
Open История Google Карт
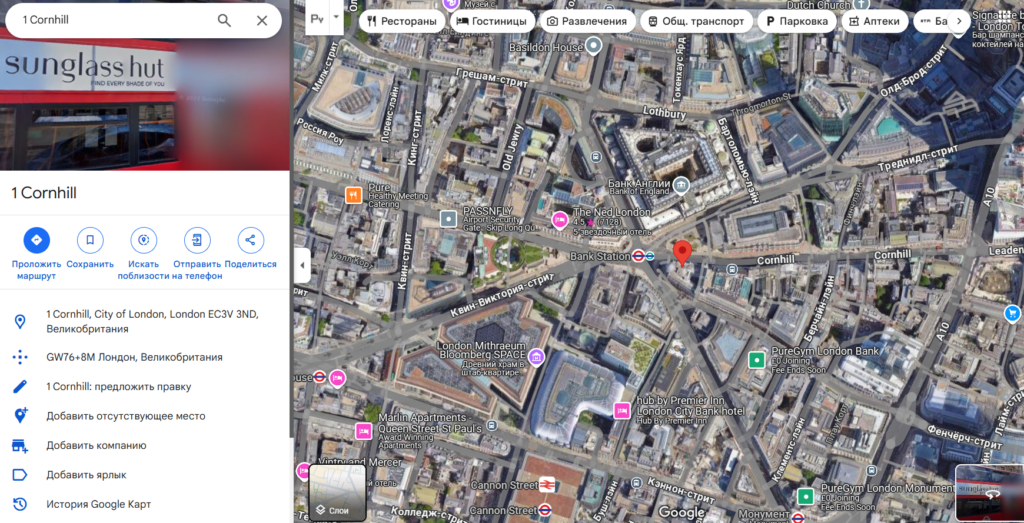click(98, 504)
